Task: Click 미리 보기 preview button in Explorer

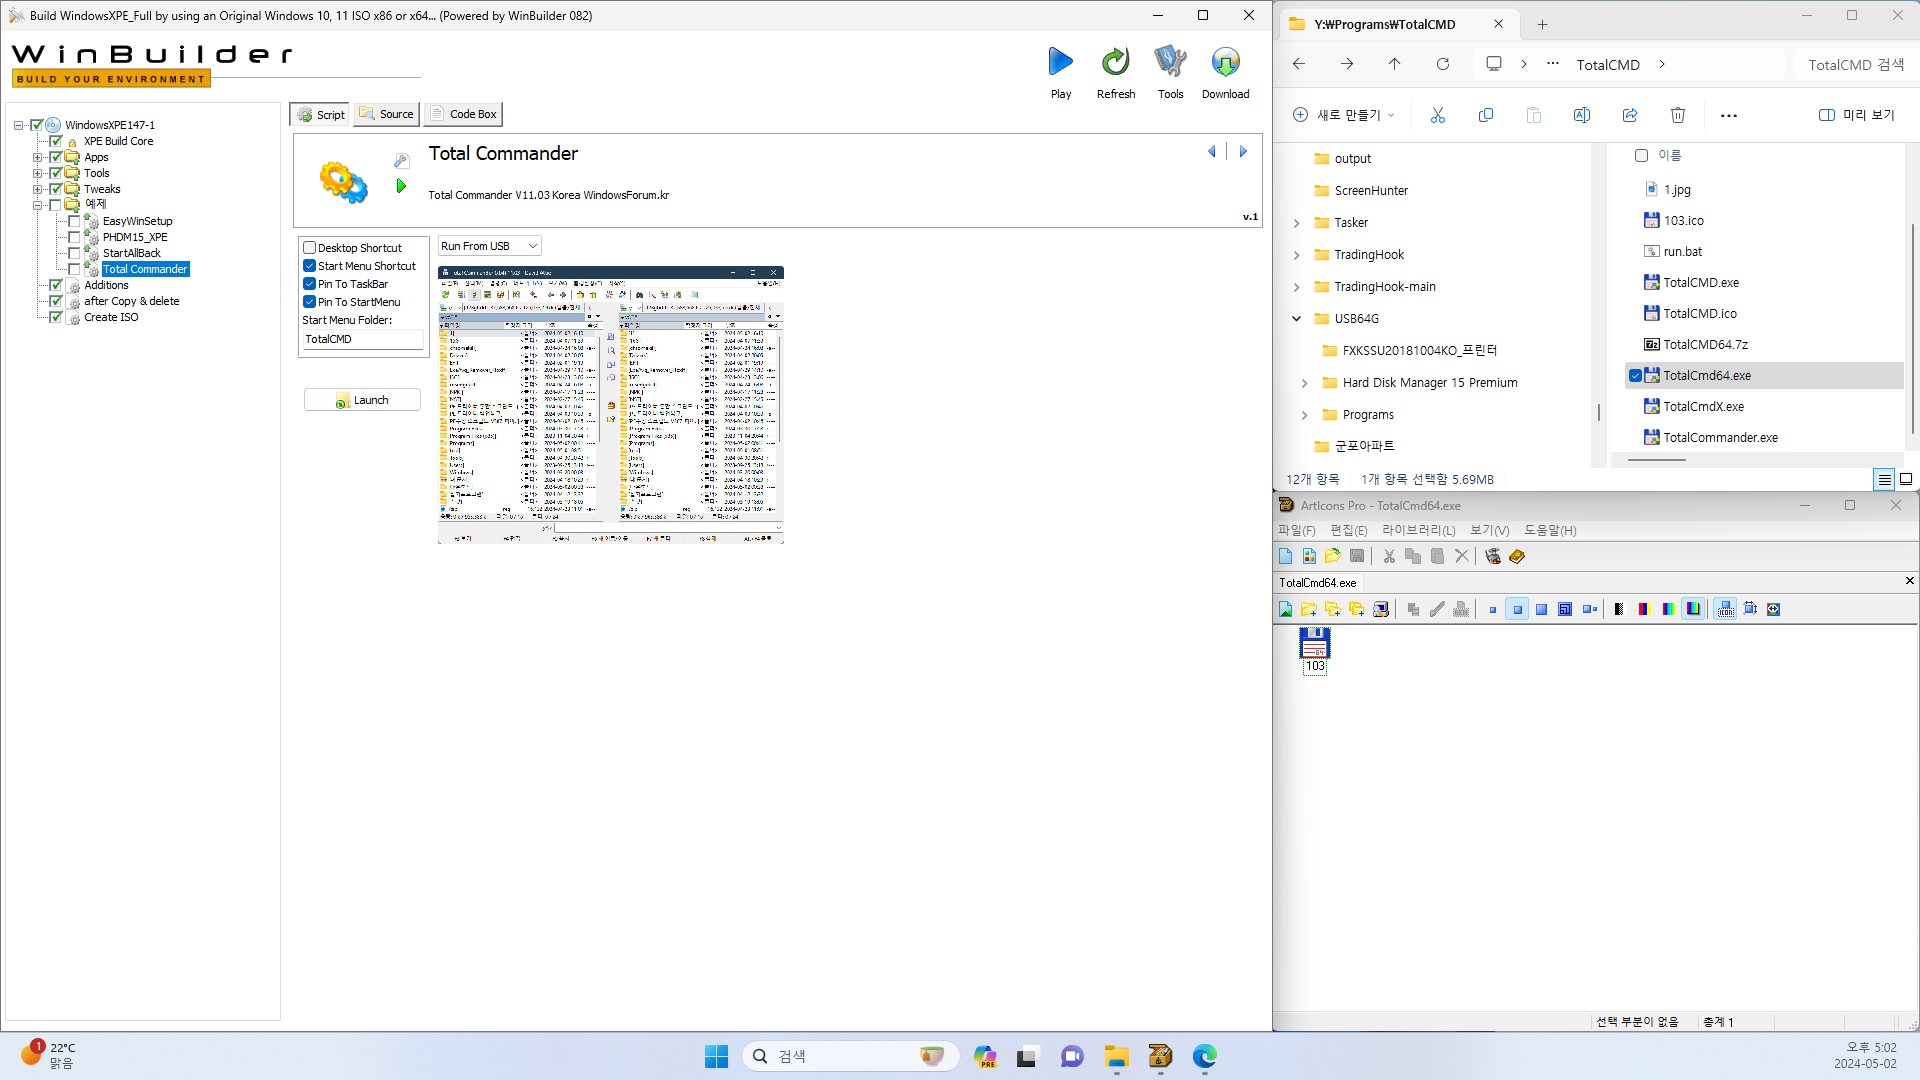Action: tap(1857, 115)
